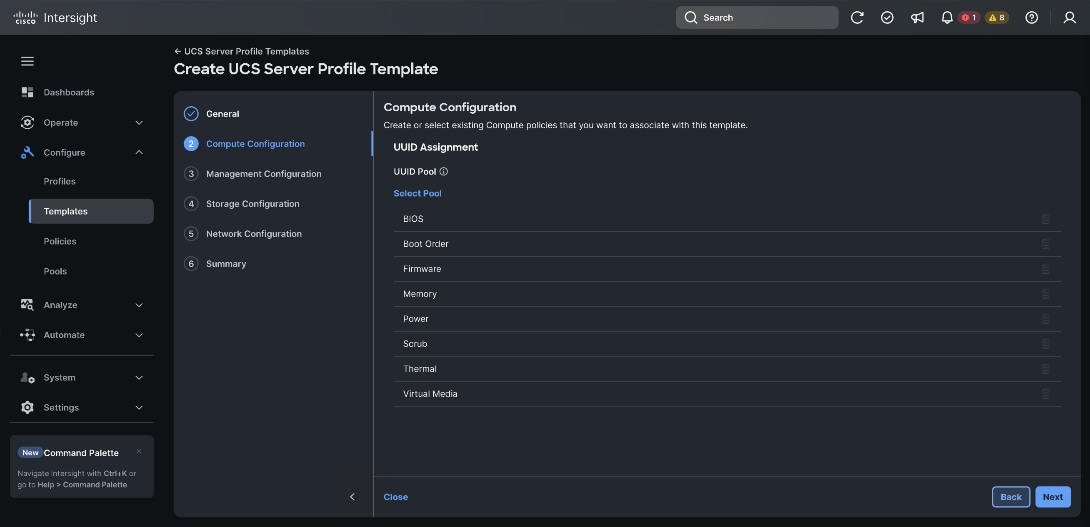The image size is (1090, 527).
Task: Click the Cisco Intersight logo
Action: [x=56, y=17]
